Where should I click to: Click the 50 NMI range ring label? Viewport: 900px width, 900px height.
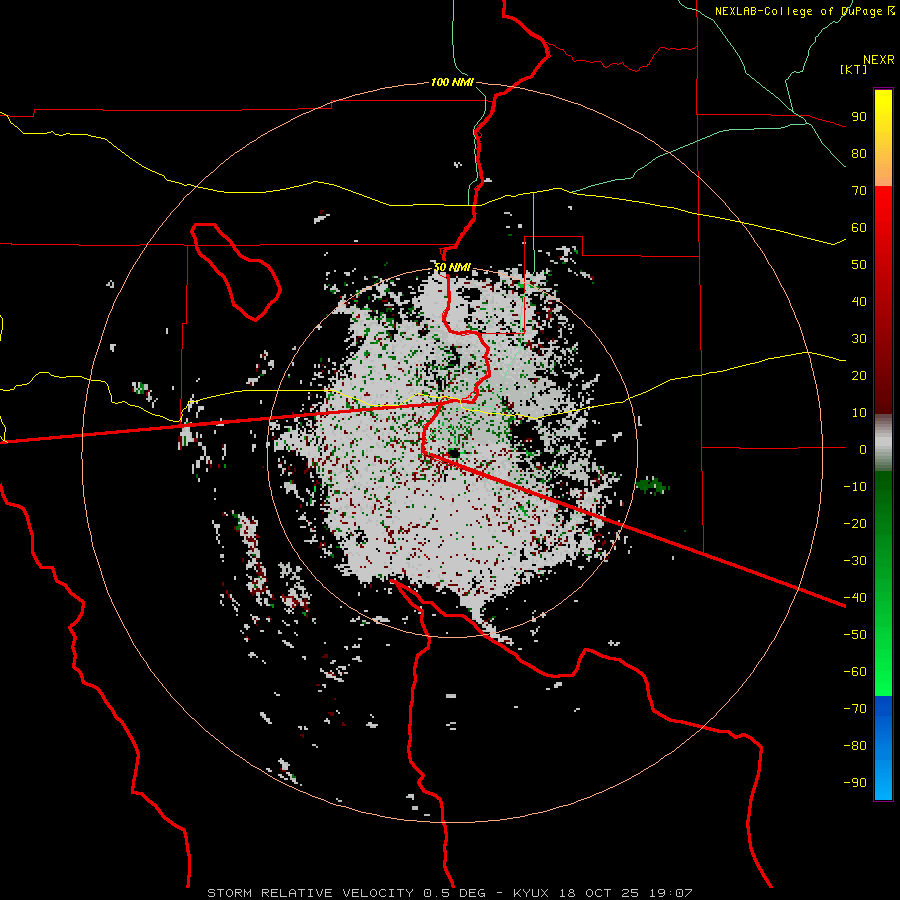pos(452,267)
